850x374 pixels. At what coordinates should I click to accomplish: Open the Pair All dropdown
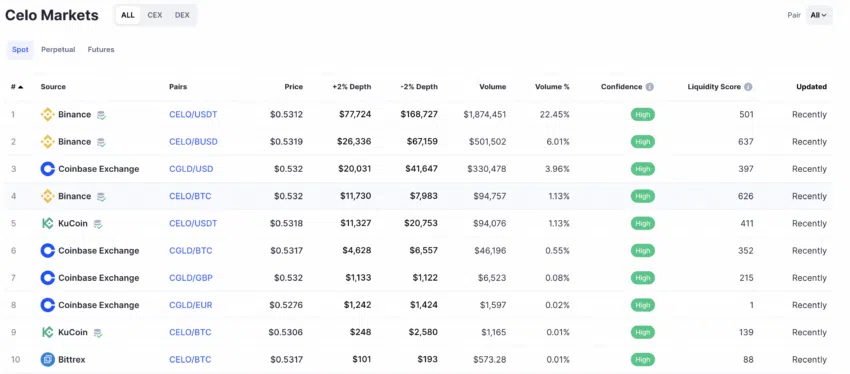click(819, 15)
